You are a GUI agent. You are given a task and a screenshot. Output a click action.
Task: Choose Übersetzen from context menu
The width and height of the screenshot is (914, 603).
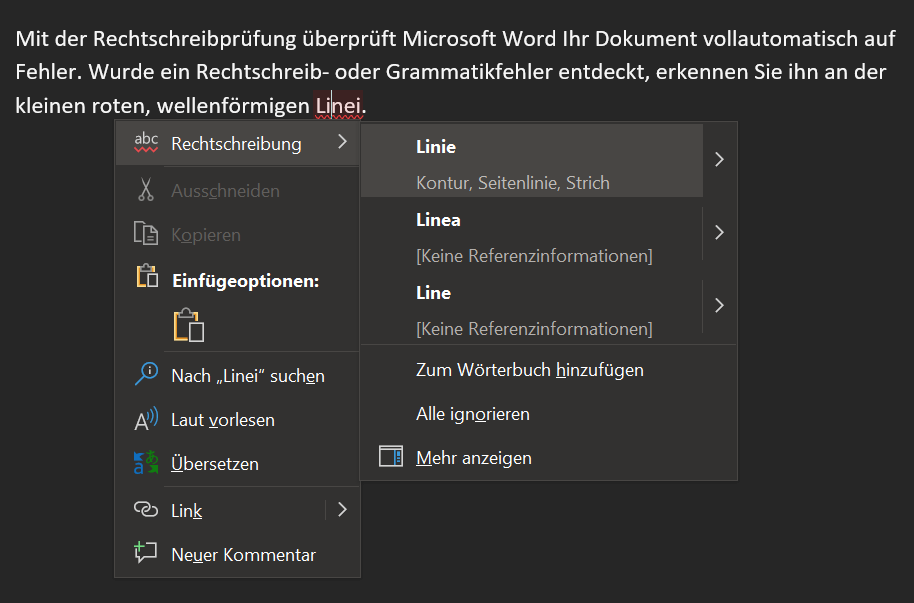[x=237, y=464]
